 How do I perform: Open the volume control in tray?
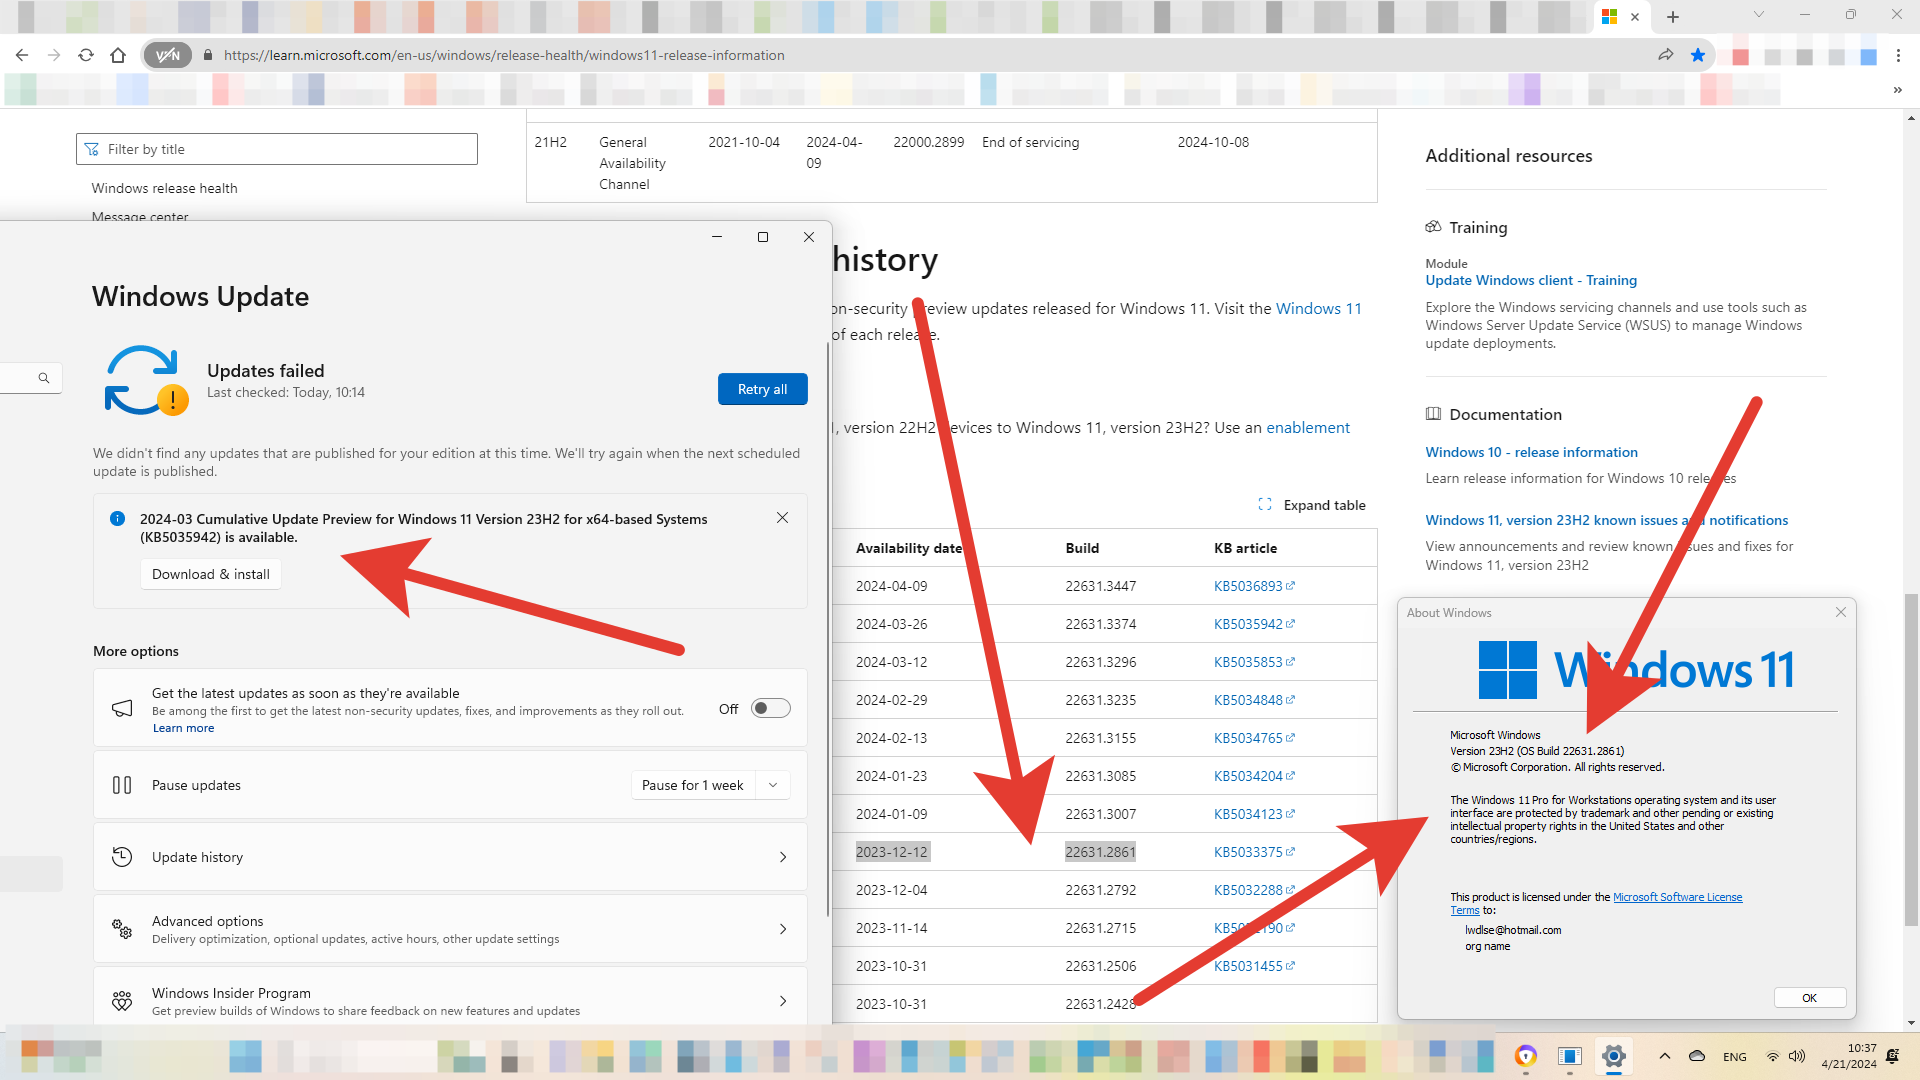[1797, 1056]
